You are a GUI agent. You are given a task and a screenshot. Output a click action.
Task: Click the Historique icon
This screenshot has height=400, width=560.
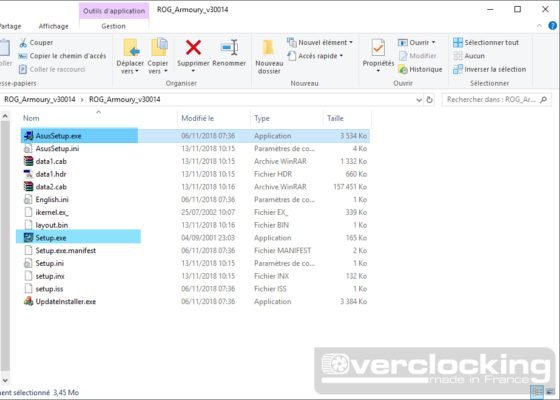point(403,69)
